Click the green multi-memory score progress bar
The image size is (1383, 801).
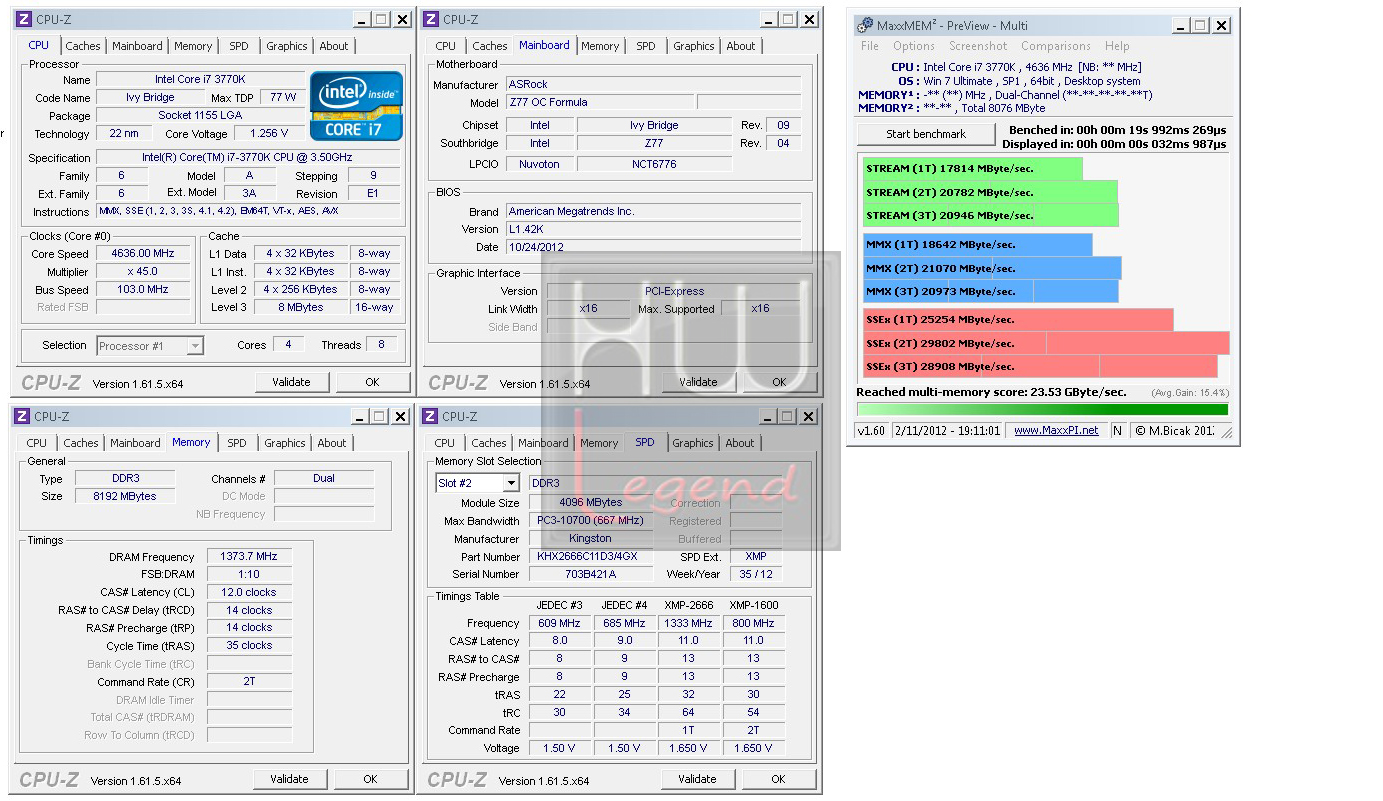click(1042, 409)
